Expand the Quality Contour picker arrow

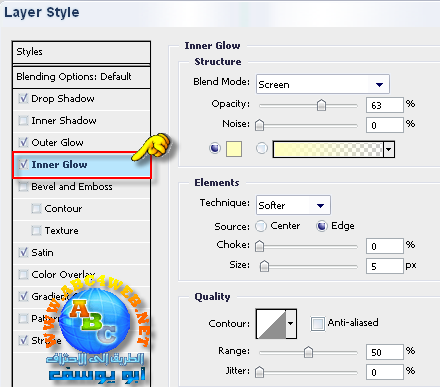[291, 324]
